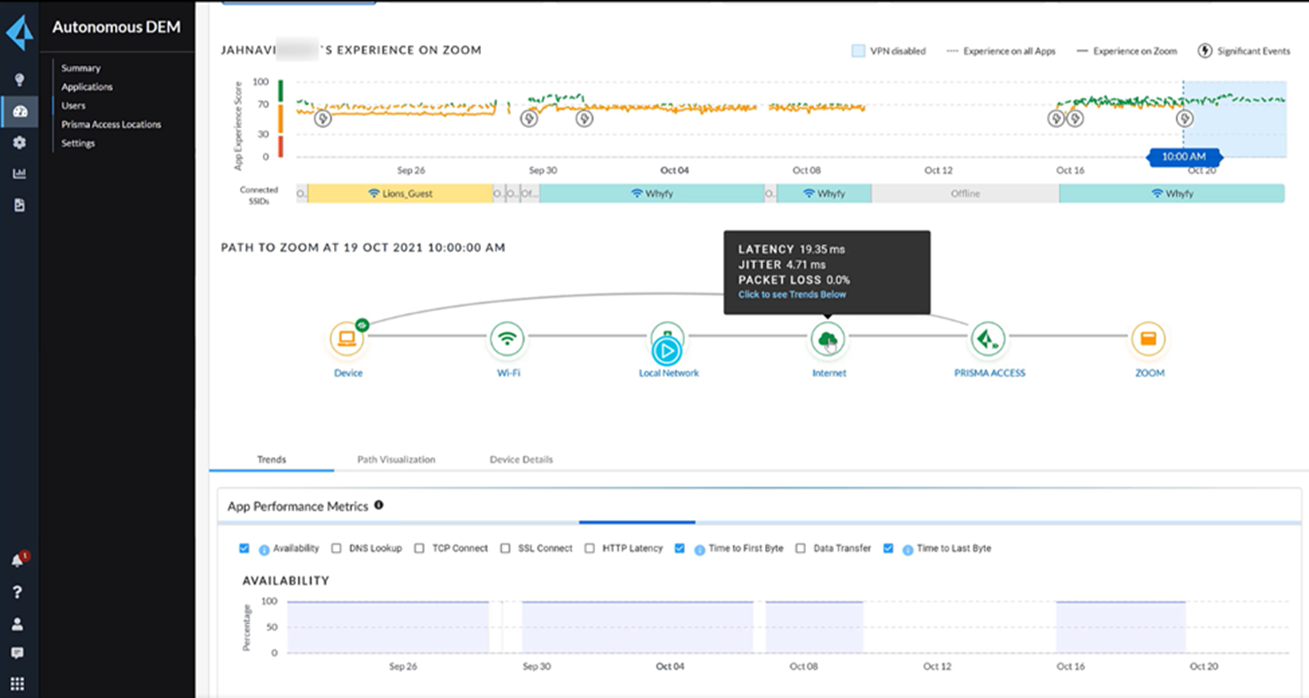Viewport: 1309px width, 698px height.
Task: Click the Device node icon in path
Action: tap(347, 340)
